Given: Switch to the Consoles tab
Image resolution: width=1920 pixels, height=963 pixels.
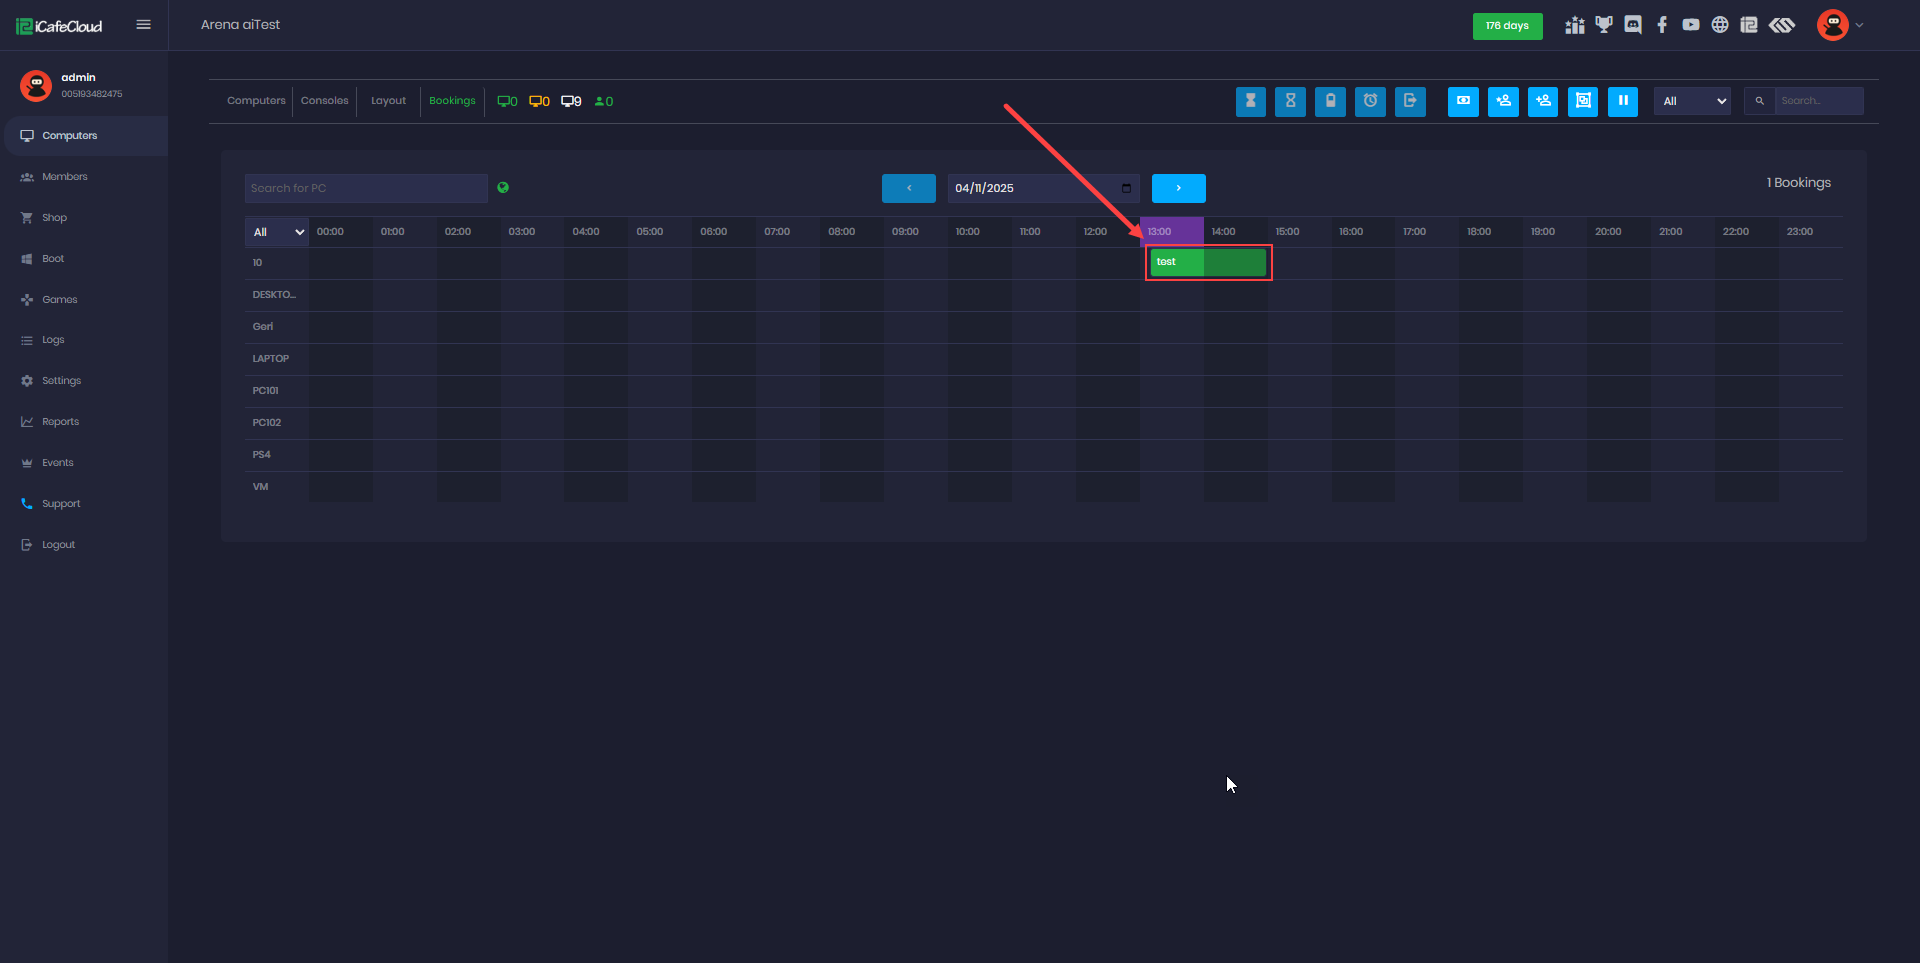Looking at the screenshot, I should [324, 101].
